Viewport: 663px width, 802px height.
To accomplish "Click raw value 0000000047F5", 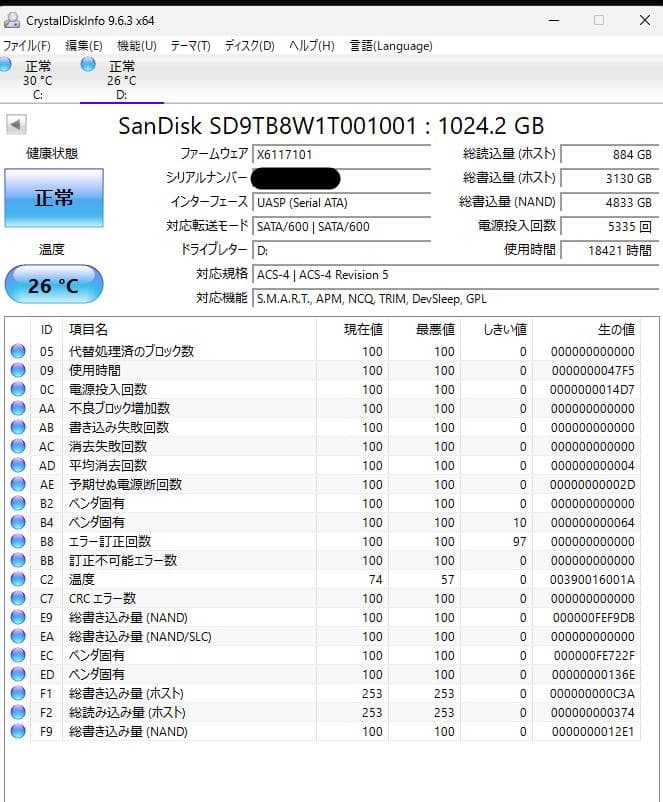I will click(x=593, y=370).
